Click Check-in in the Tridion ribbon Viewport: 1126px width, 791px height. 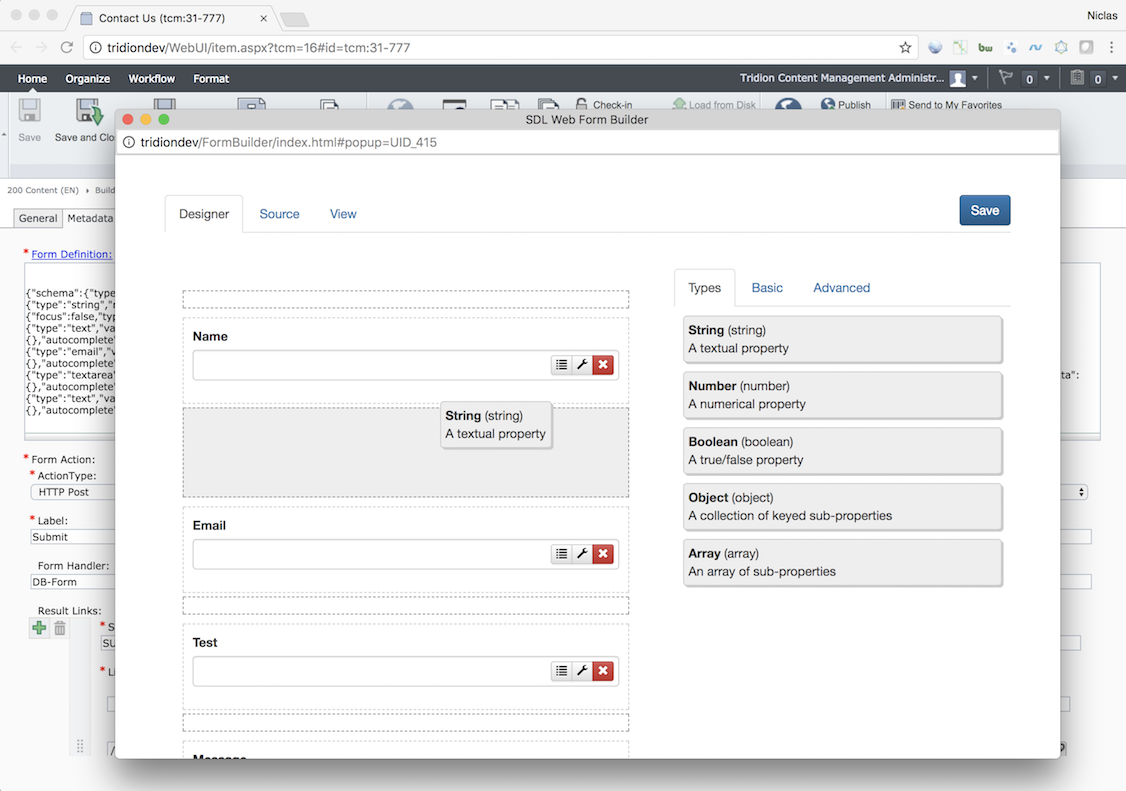[604, 104]
